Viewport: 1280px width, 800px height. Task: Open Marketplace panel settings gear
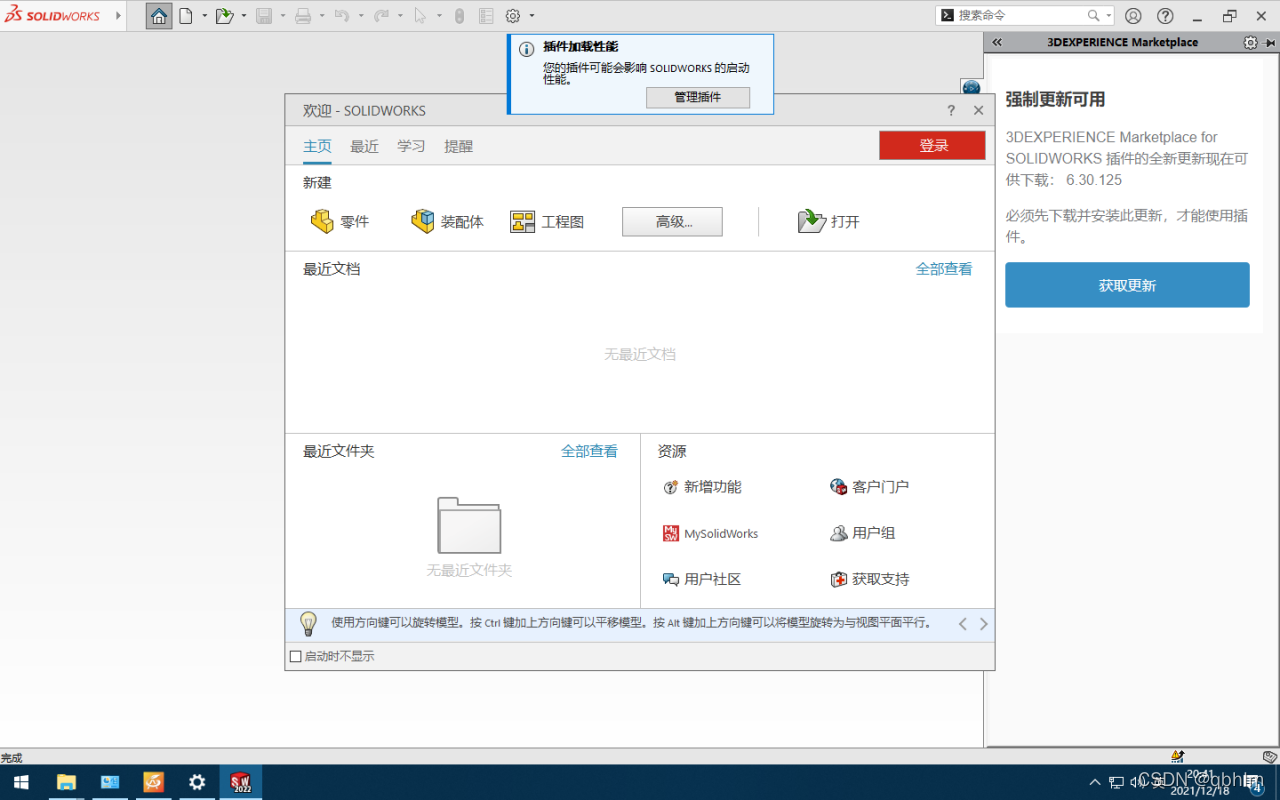(x=1250, y=43)
